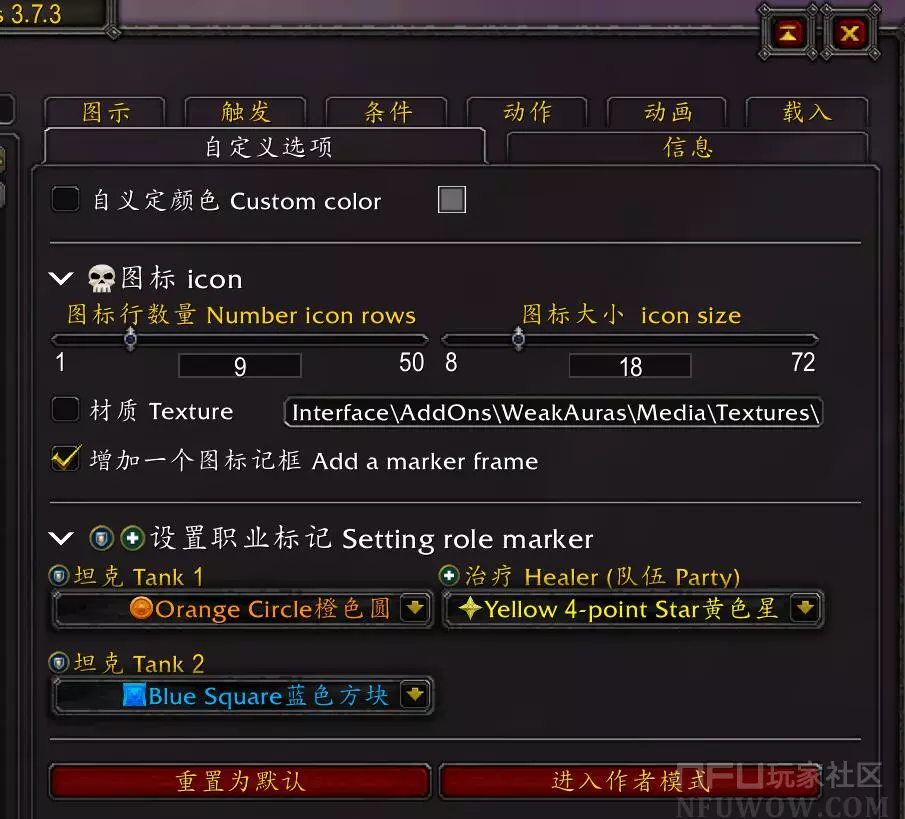Collapse the 图标 icon section chevron

pyautogui.click(x=61, y=278)
